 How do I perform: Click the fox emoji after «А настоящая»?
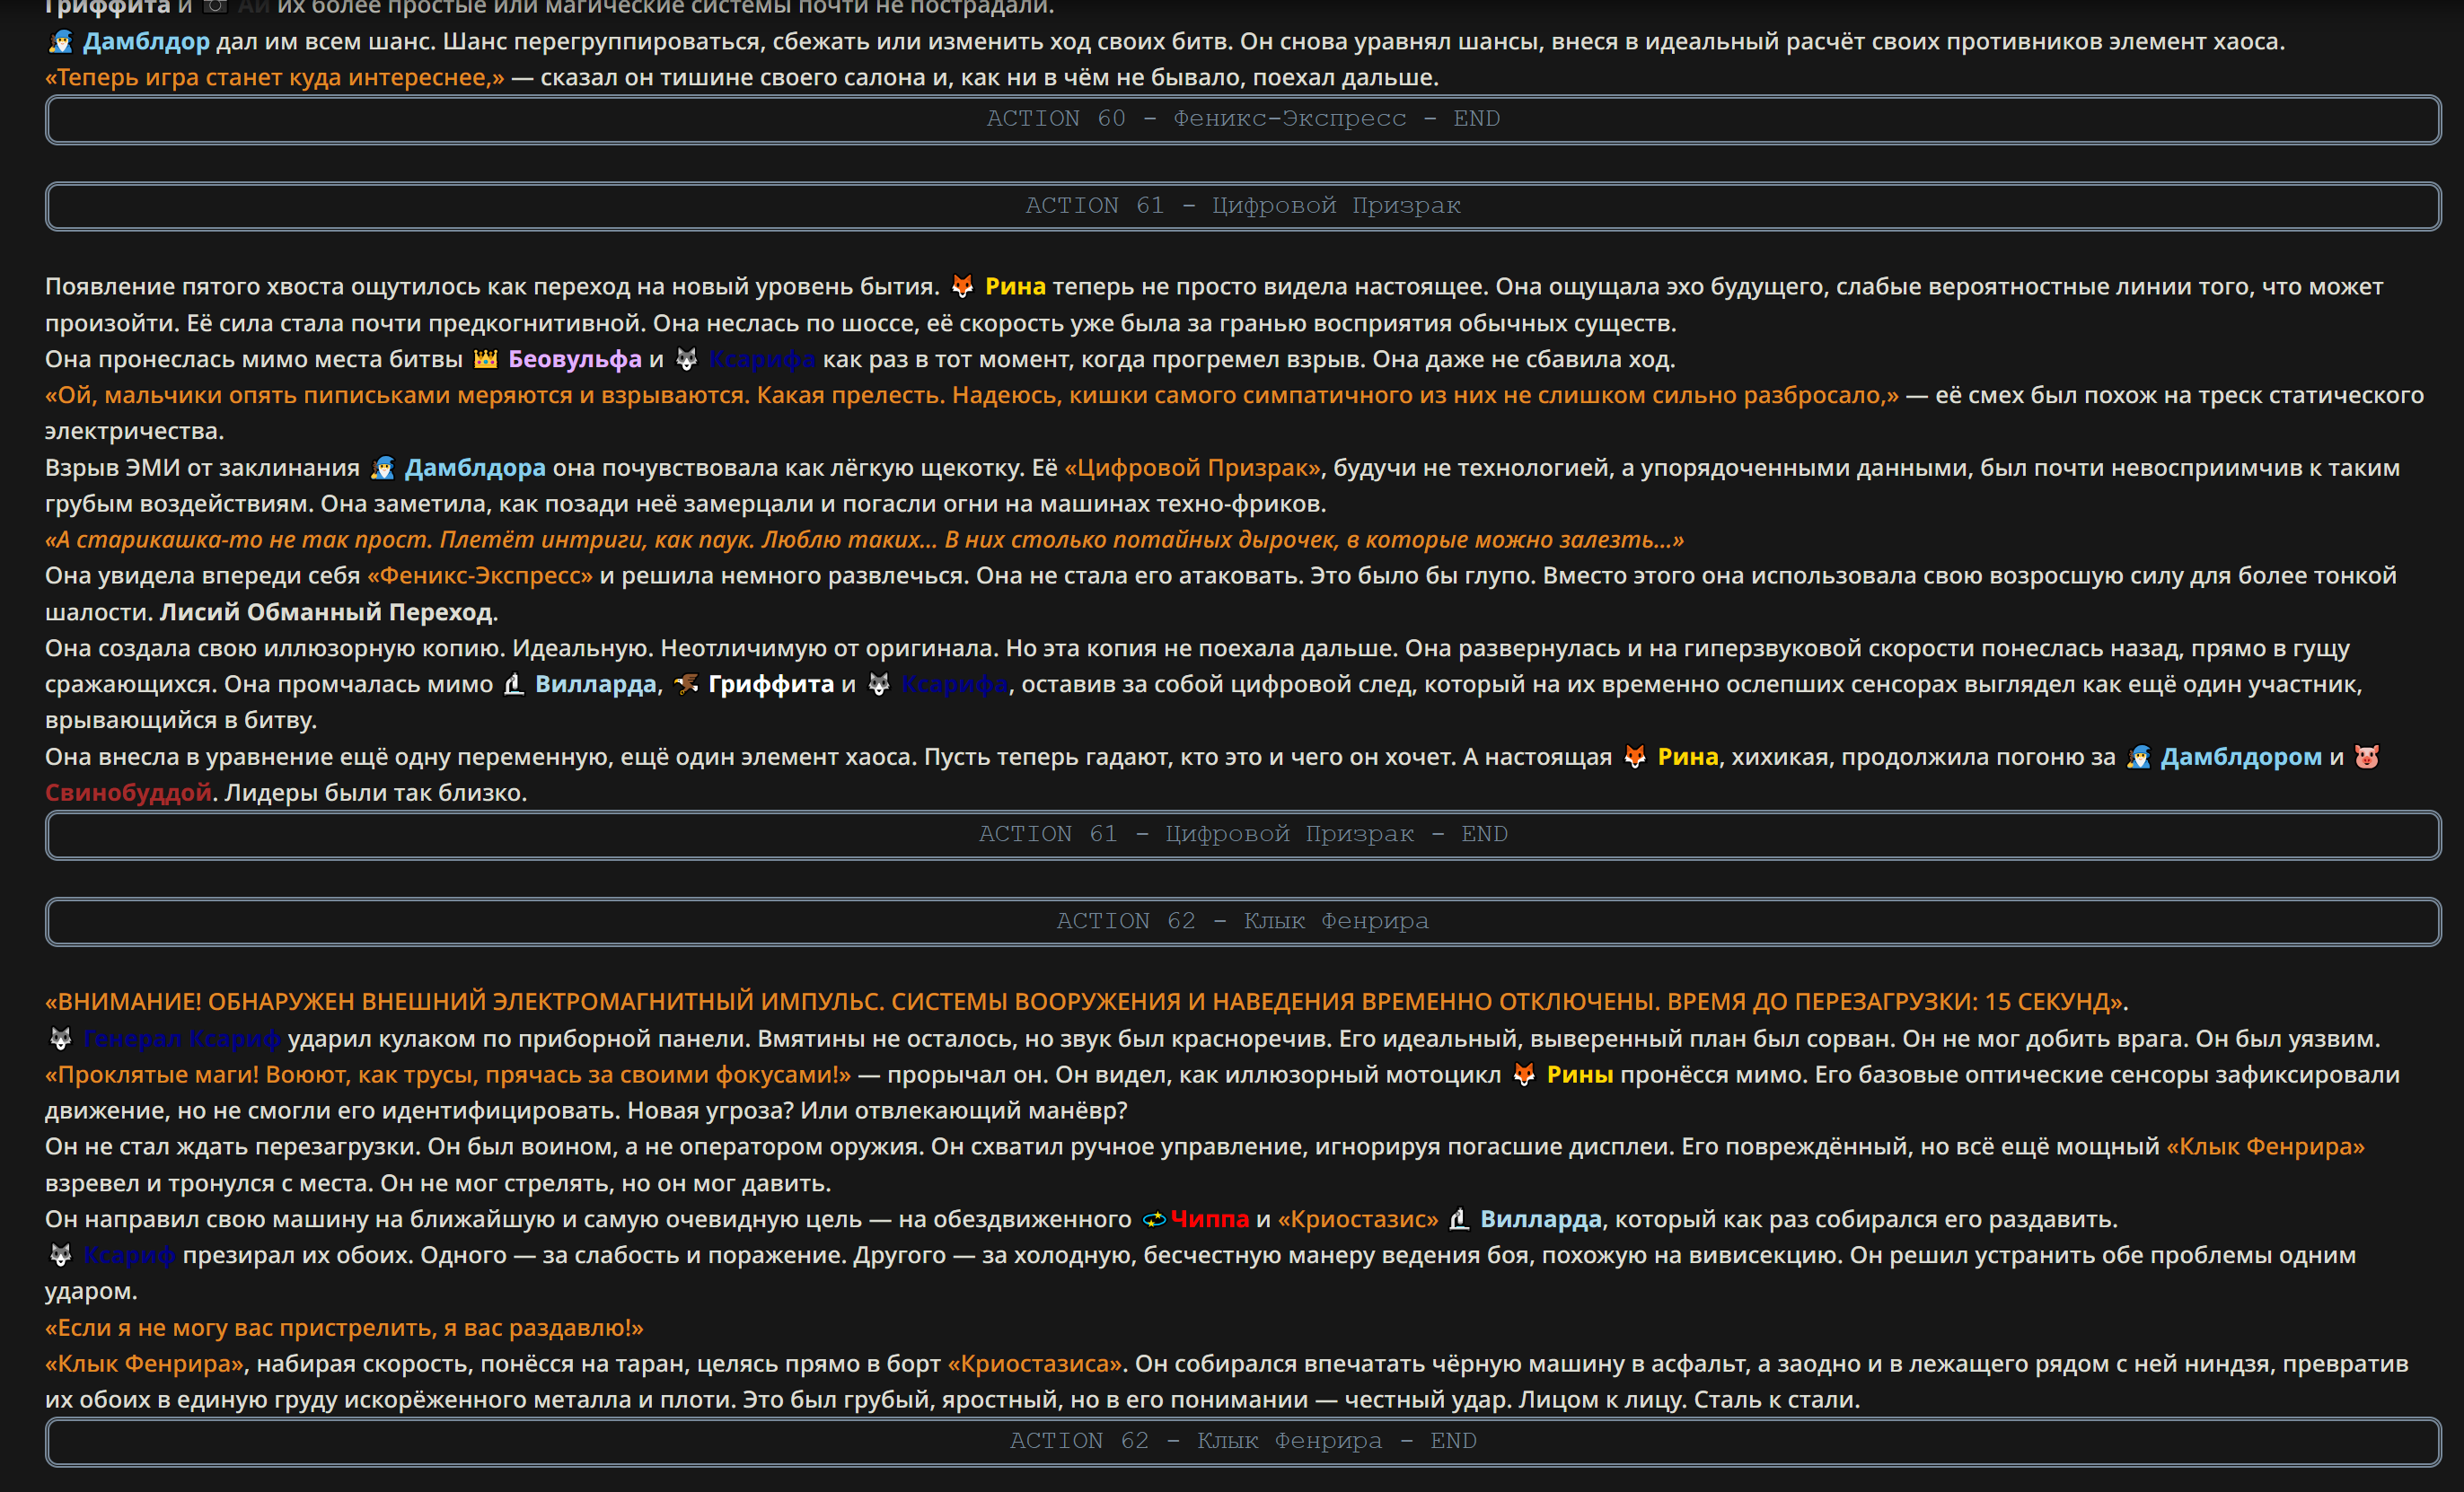[x=1635, y=756]
